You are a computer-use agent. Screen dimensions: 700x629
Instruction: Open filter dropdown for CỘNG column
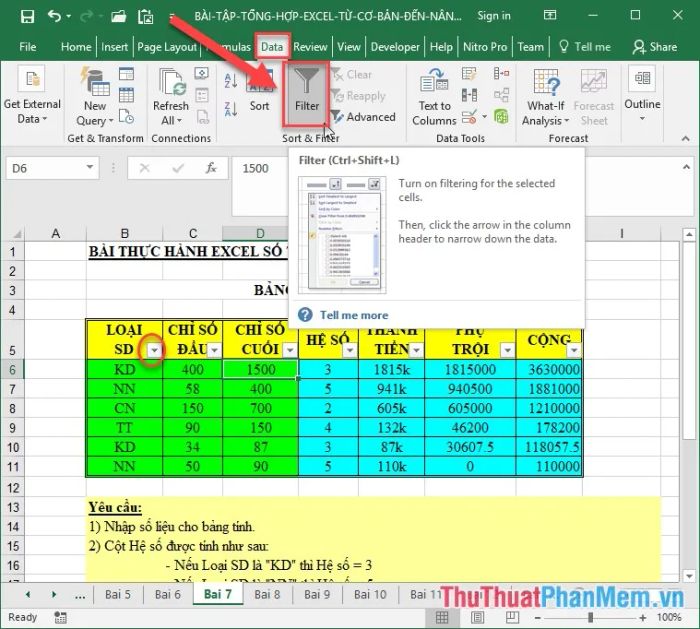(x=574, y=350)
